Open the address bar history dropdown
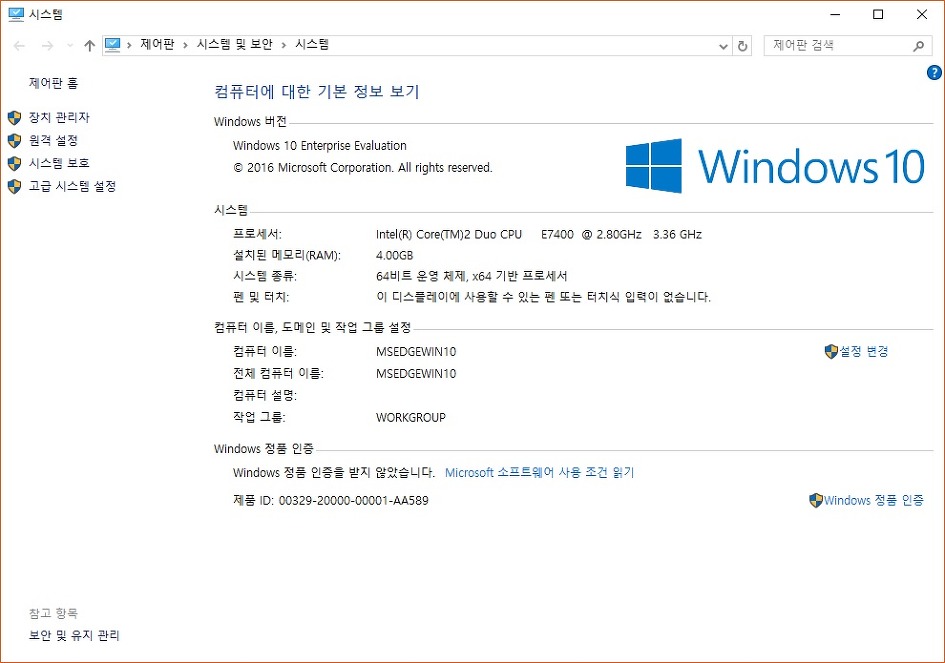 (x=723, y=46)
